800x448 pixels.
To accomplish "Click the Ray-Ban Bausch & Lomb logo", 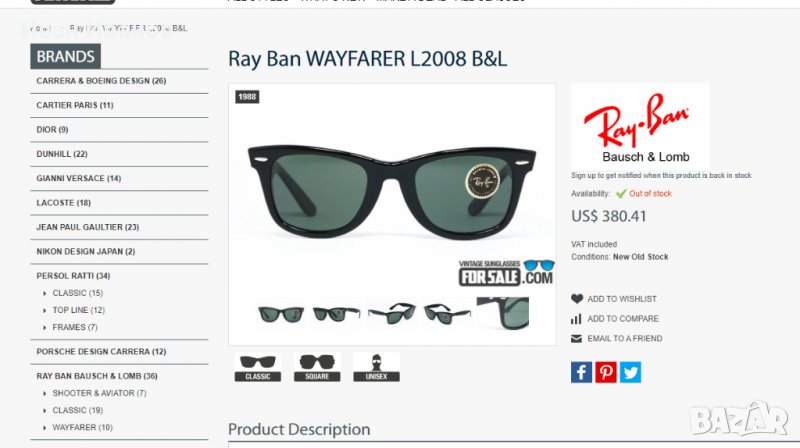I will point(640,127).
